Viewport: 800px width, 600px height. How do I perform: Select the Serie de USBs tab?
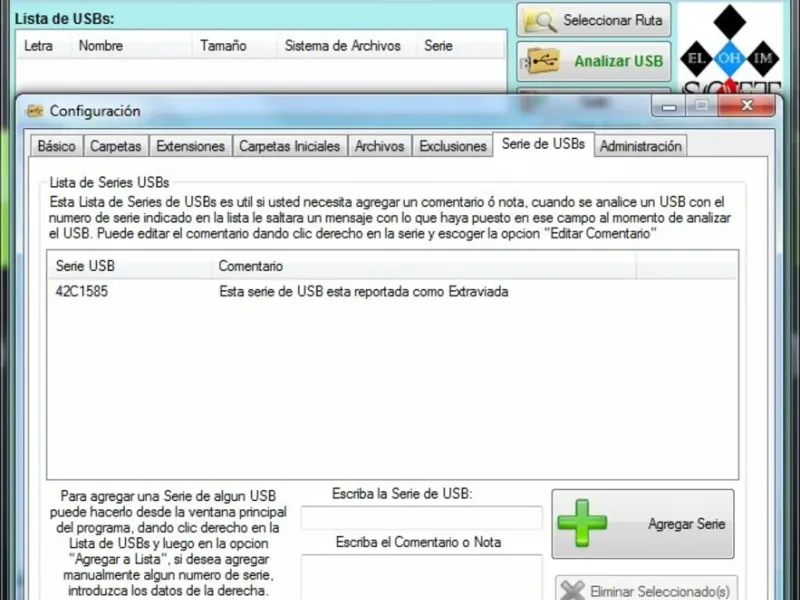pos(543,144)
